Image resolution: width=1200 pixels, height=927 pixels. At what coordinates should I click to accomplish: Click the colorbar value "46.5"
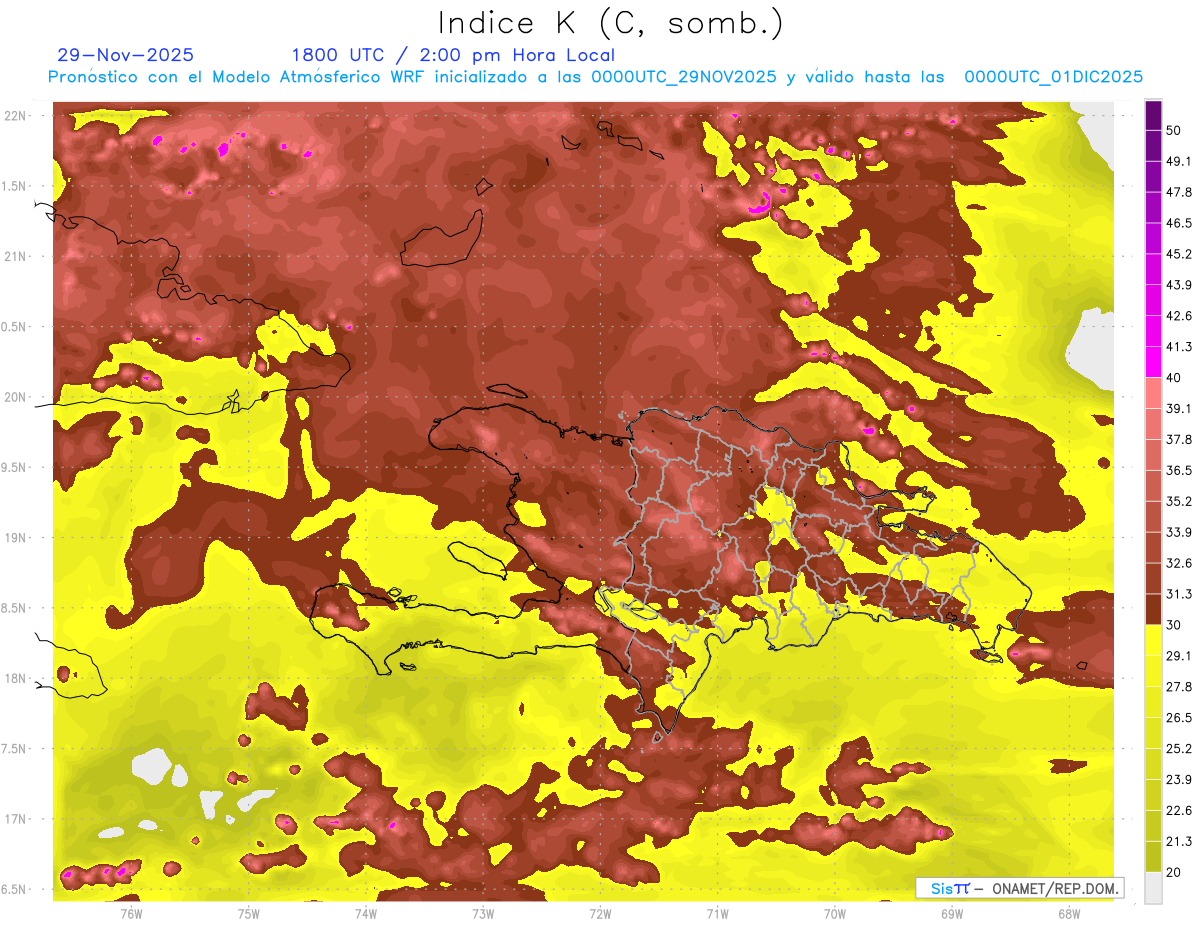tap(1179, 223)
